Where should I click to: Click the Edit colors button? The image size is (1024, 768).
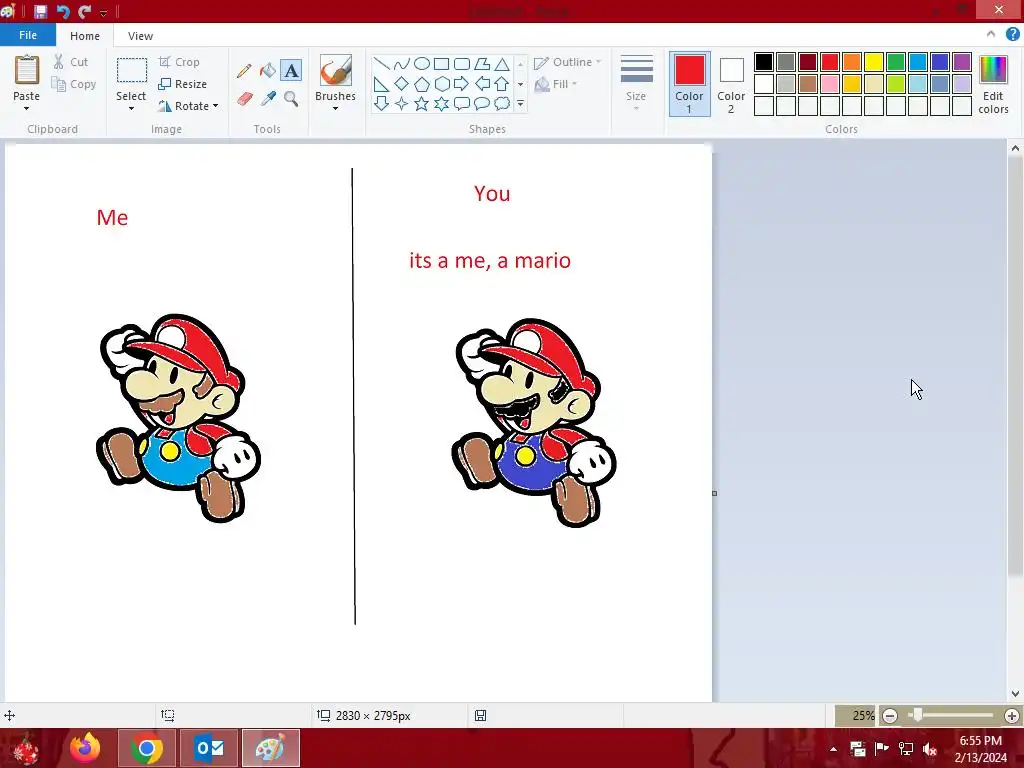[x=993, y=85]
